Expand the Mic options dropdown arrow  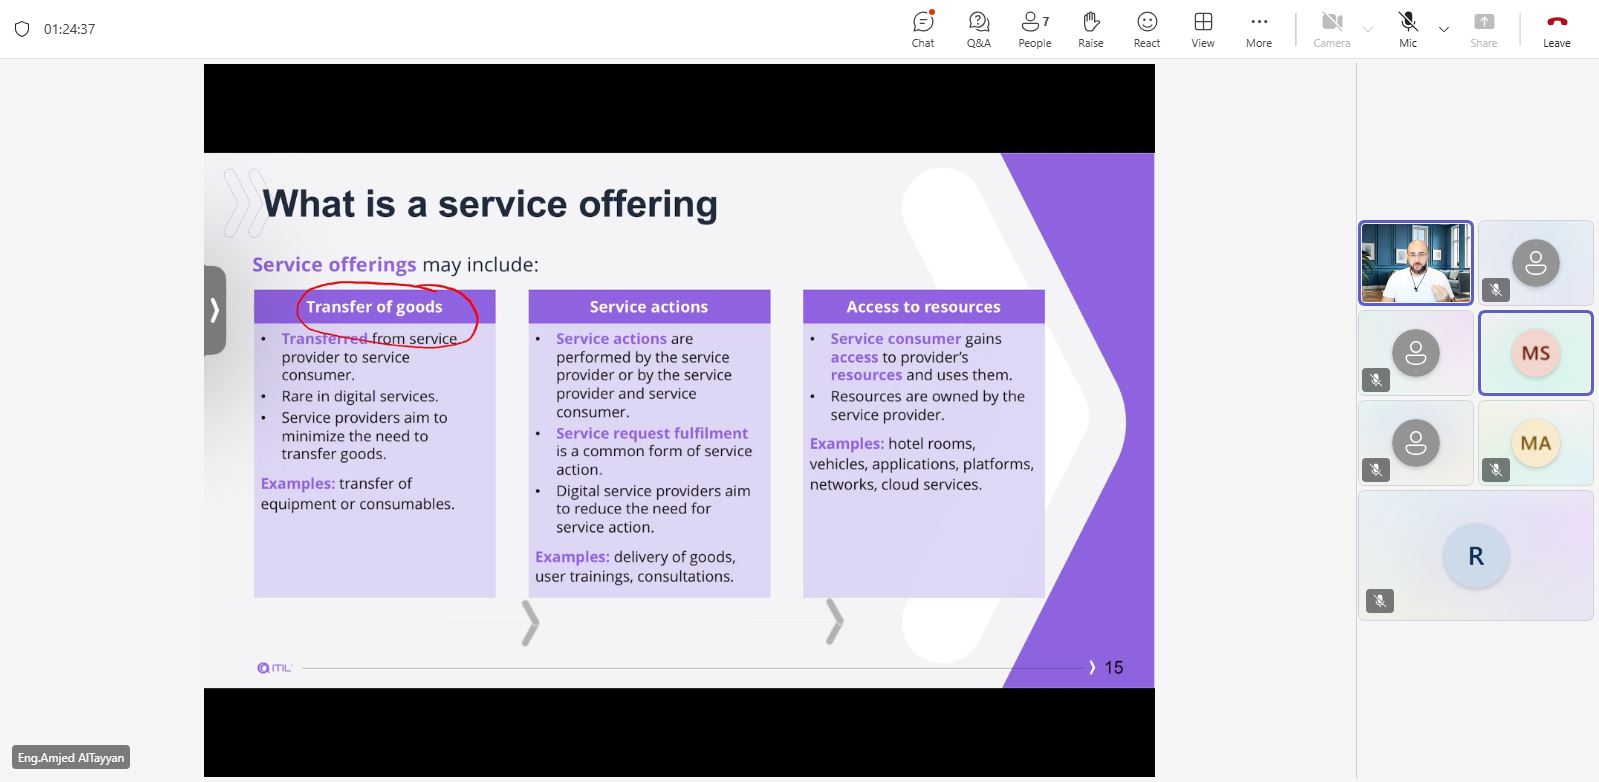pos(1444,29)
